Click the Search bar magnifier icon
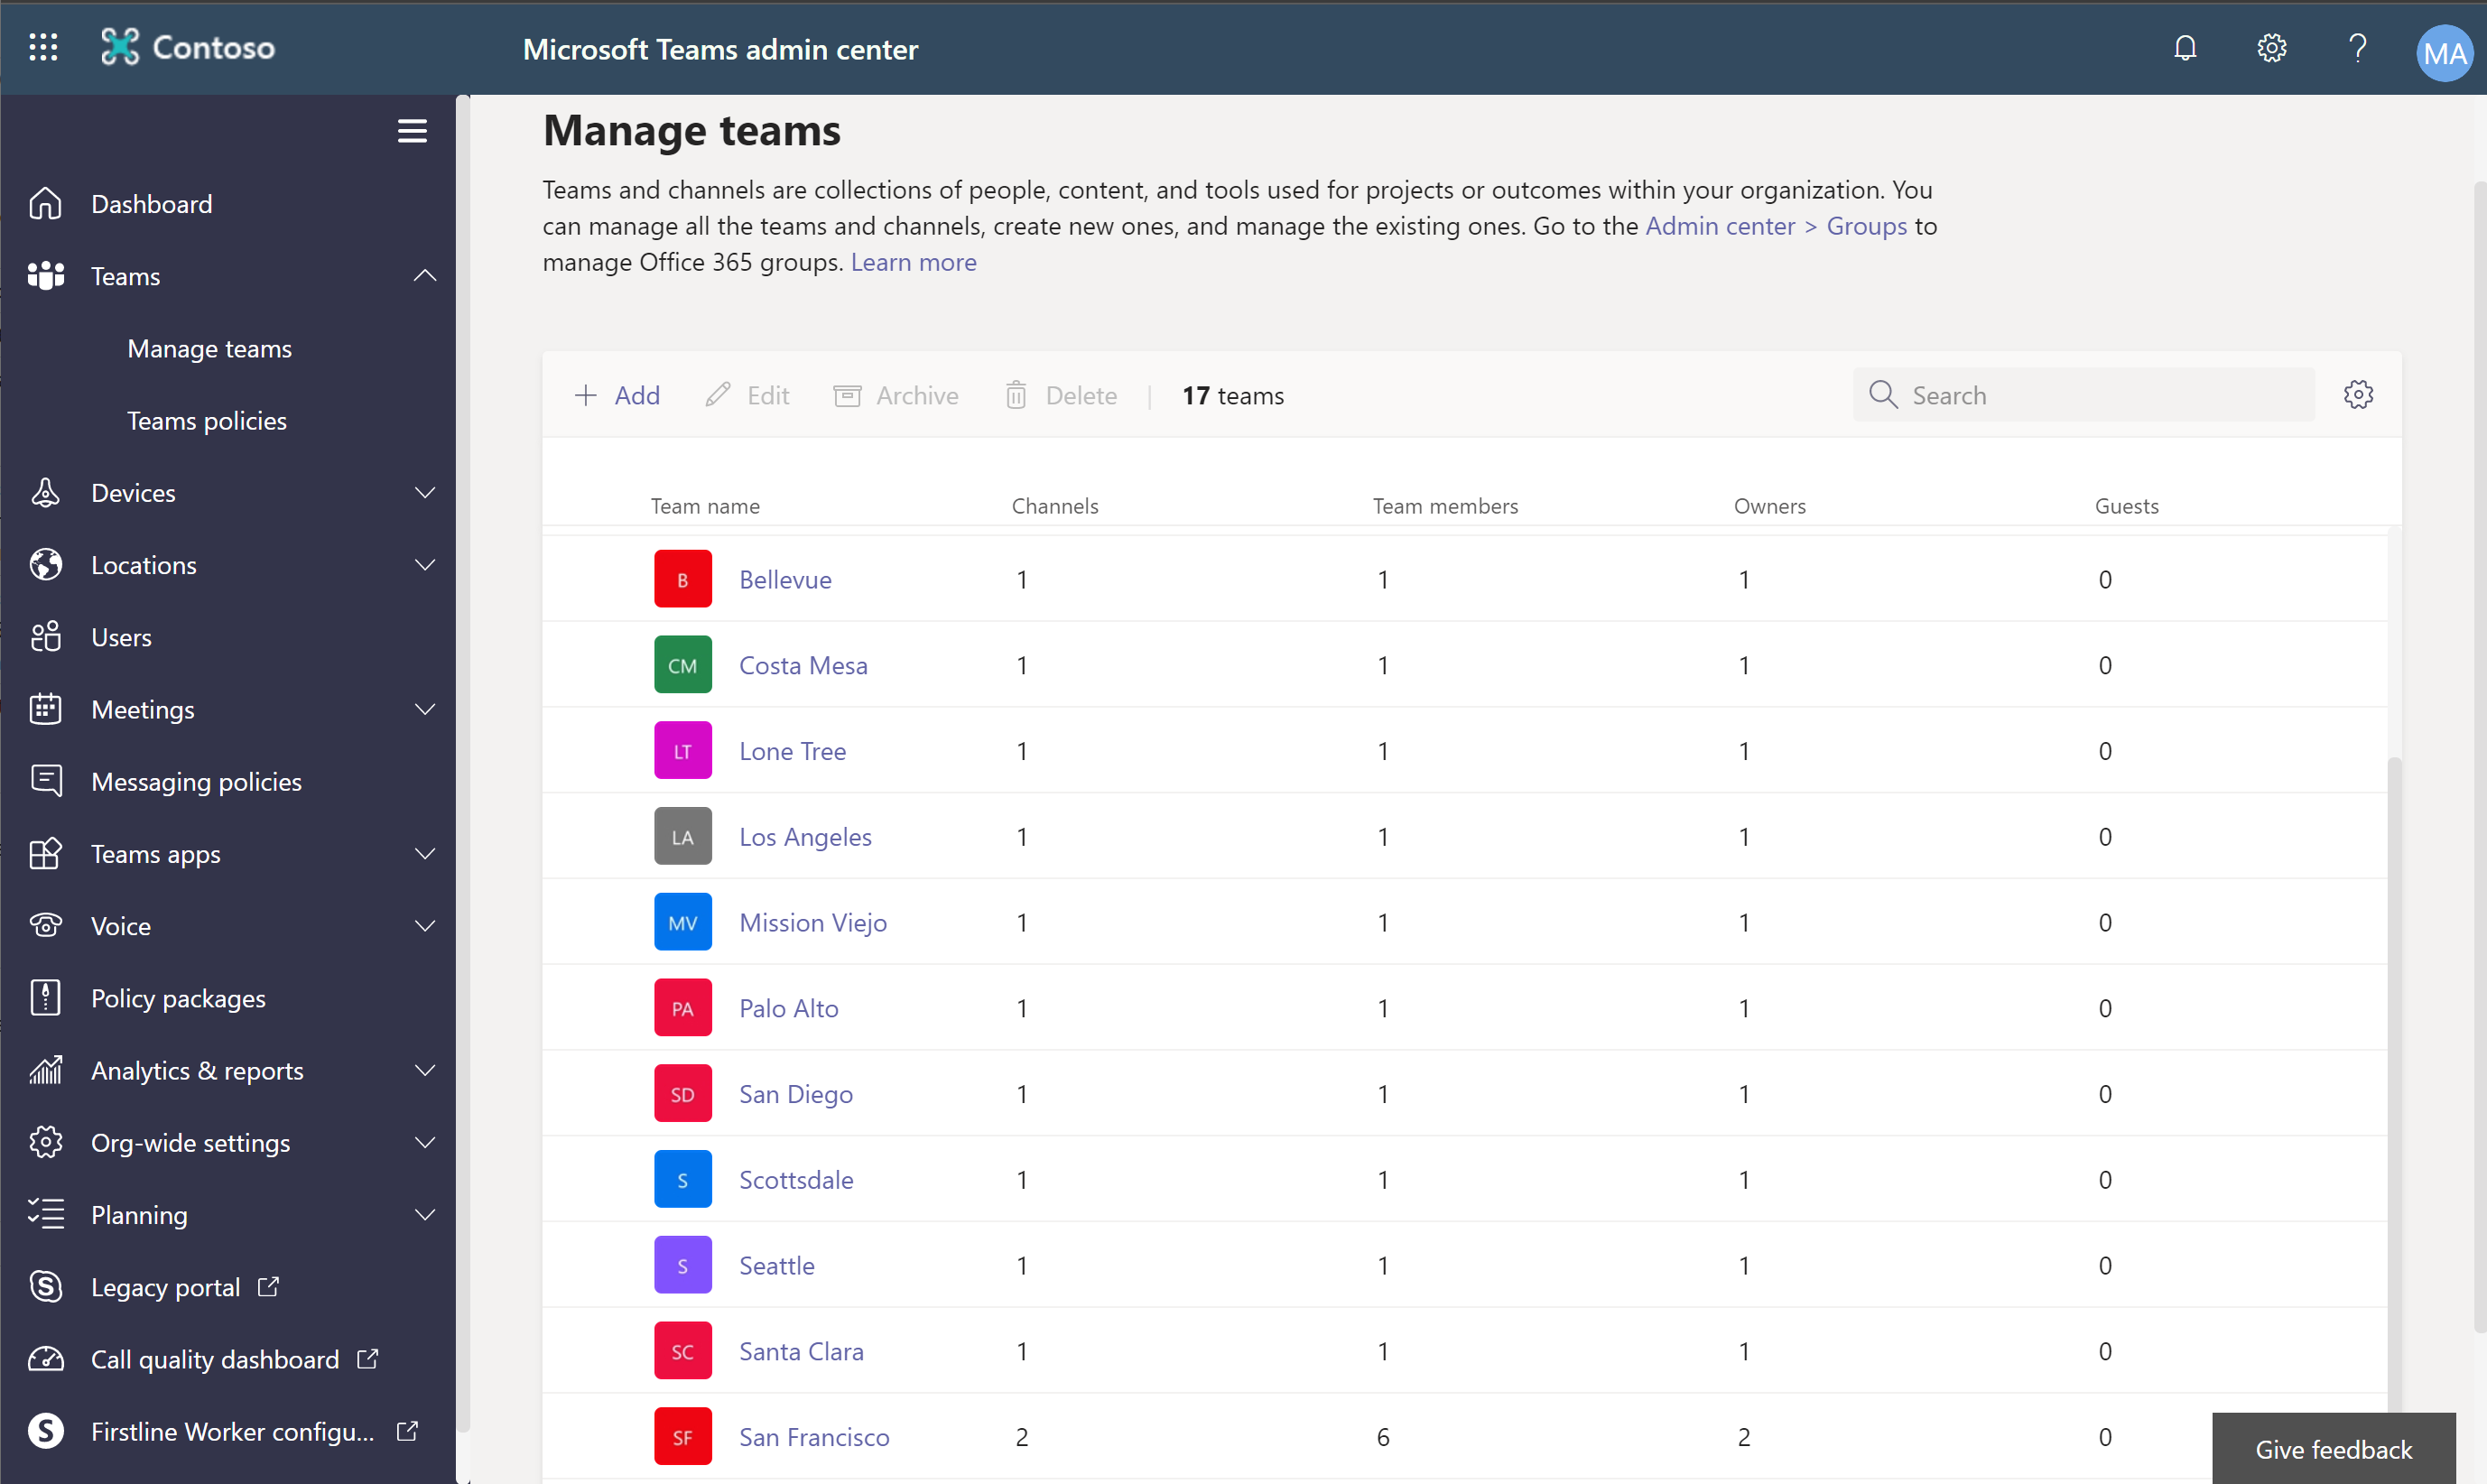The width and height of the screenshot is (2487, 1484). tap(1883, 392)
